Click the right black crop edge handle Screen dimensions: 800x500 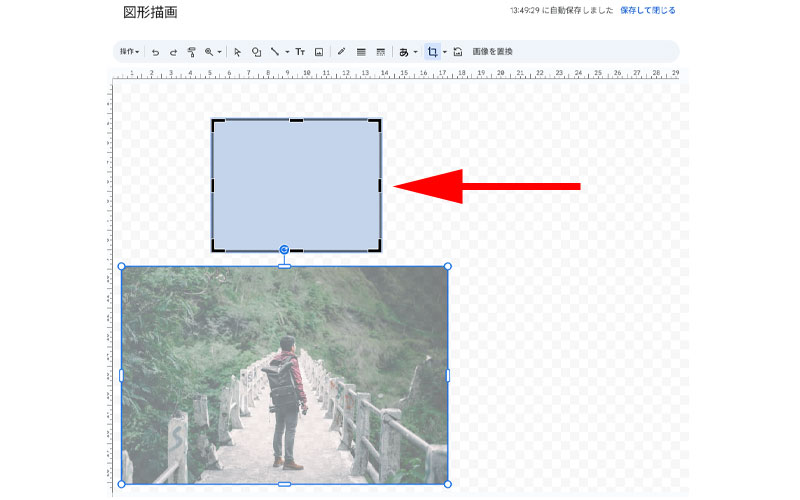[380, 185]
